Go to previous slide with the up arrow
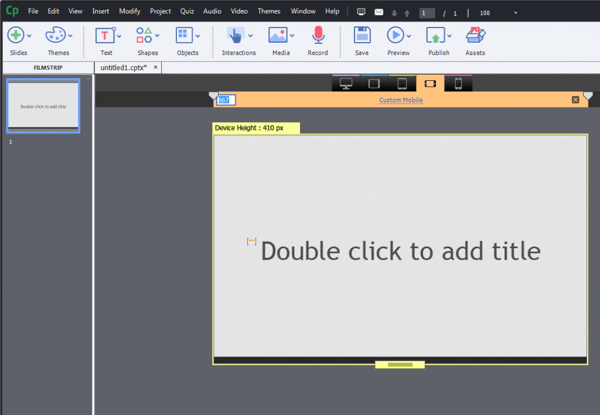 click(x=407, y=13)
